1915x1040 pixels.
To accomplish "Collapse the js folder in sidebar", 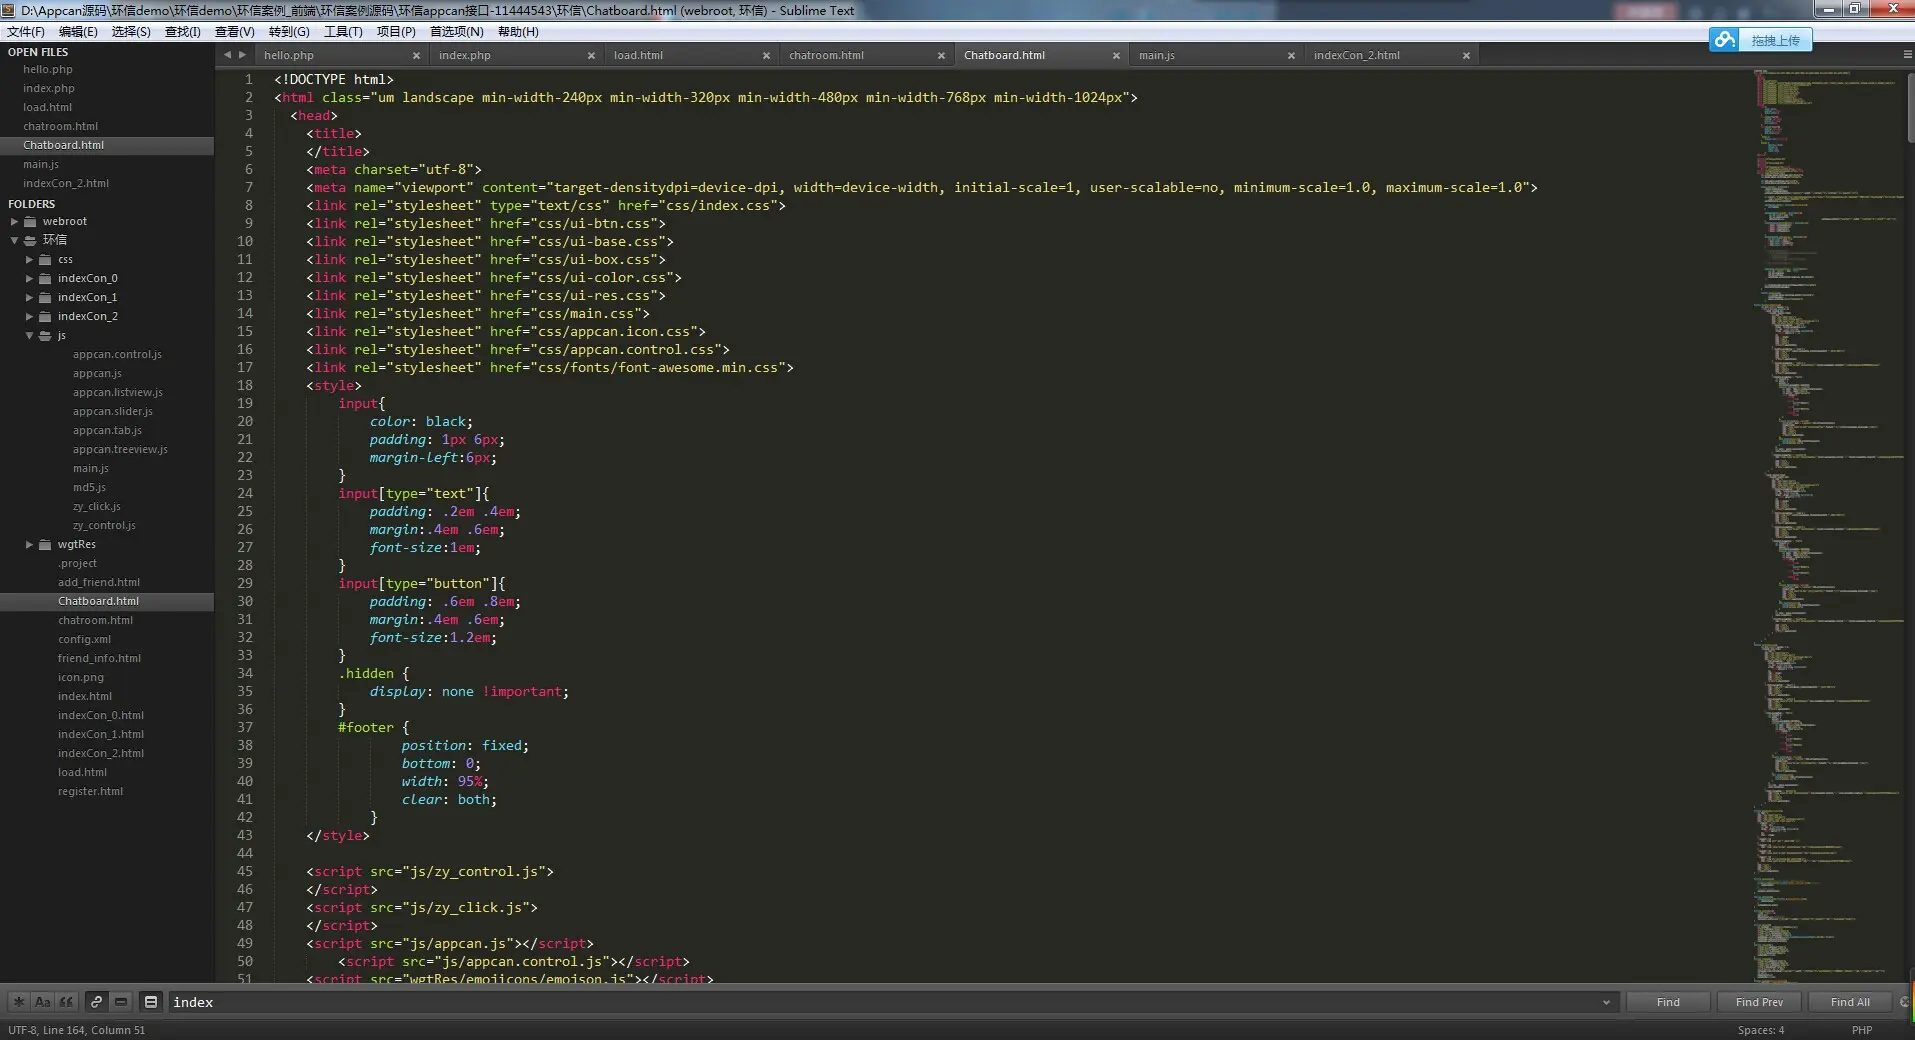I will pos(30,336).
